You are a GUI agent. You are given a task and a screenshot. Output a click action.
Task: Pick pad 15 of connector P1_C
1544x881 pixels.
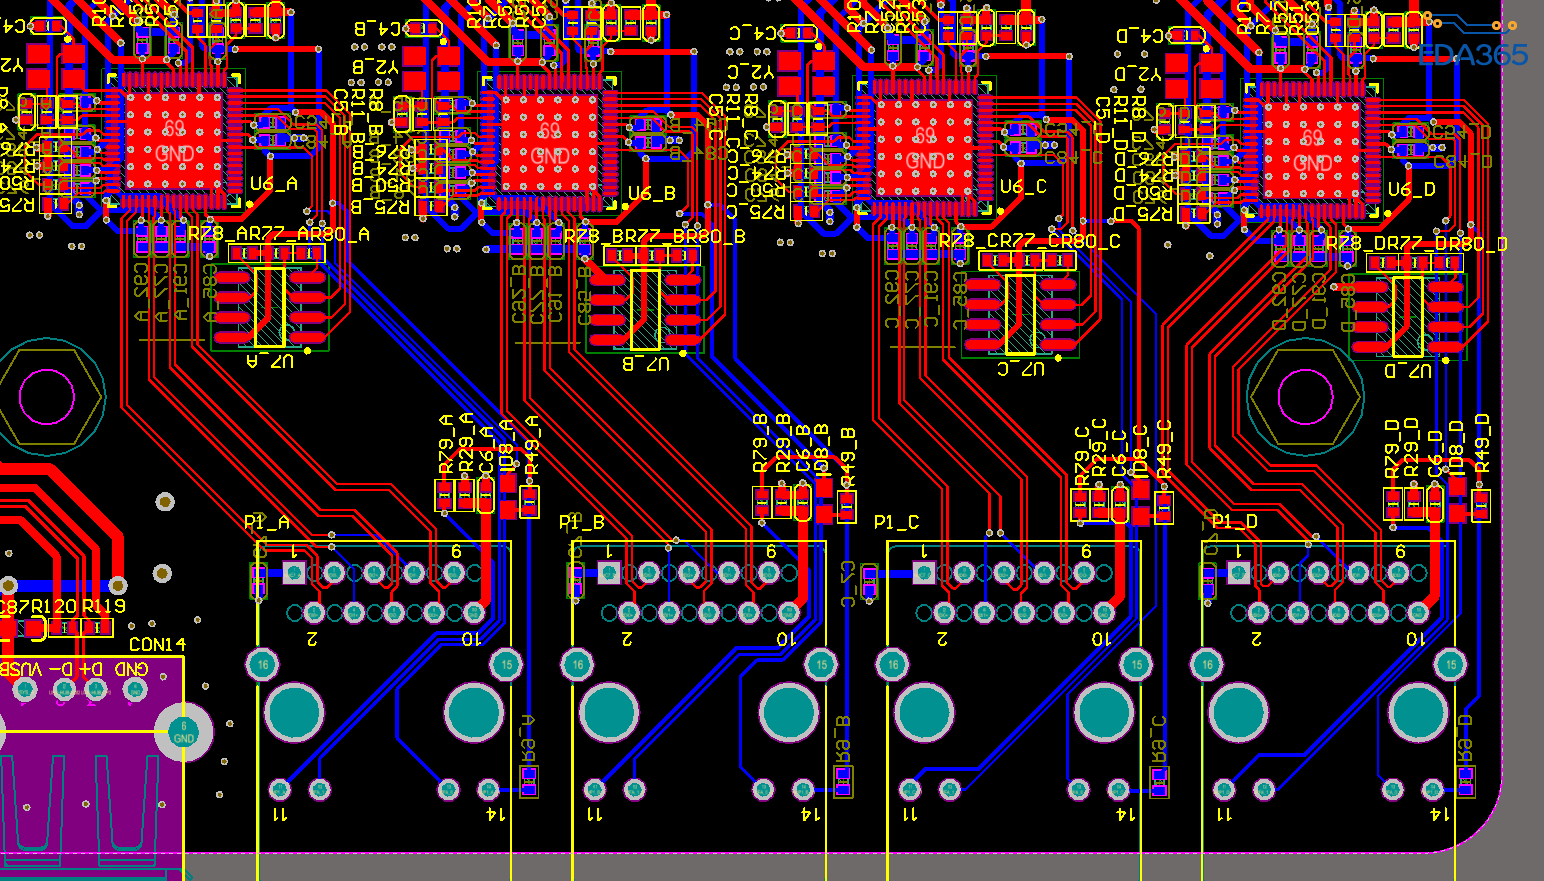1136,664
